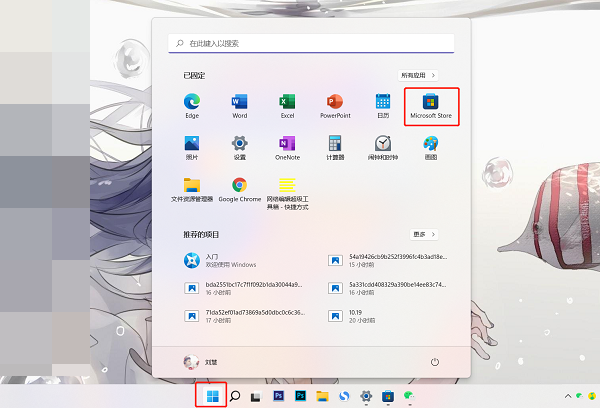Image resolution: width=600 pixels, height=408 pixels.
Task: Open Microsoft Edge from pinned apps
Action: tap(191, 106)
